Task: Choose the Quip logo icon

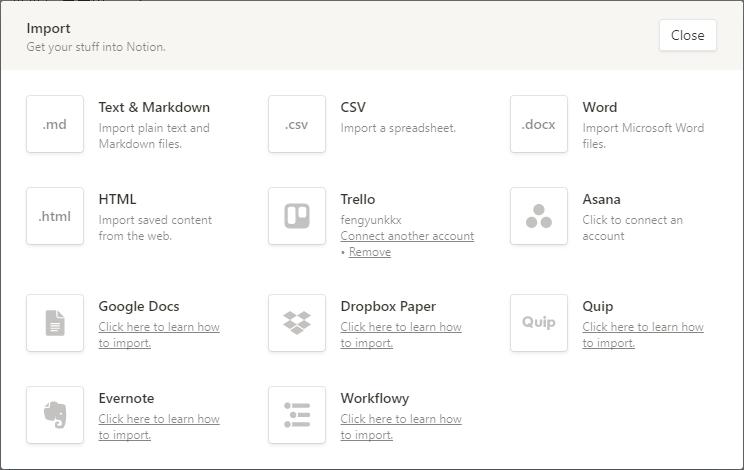Action: 539,323
